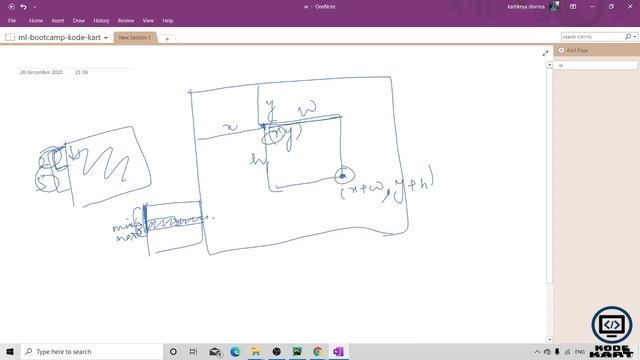
Task: Click the scroll up arrow of page scrollbar
Action: [549, 65]
